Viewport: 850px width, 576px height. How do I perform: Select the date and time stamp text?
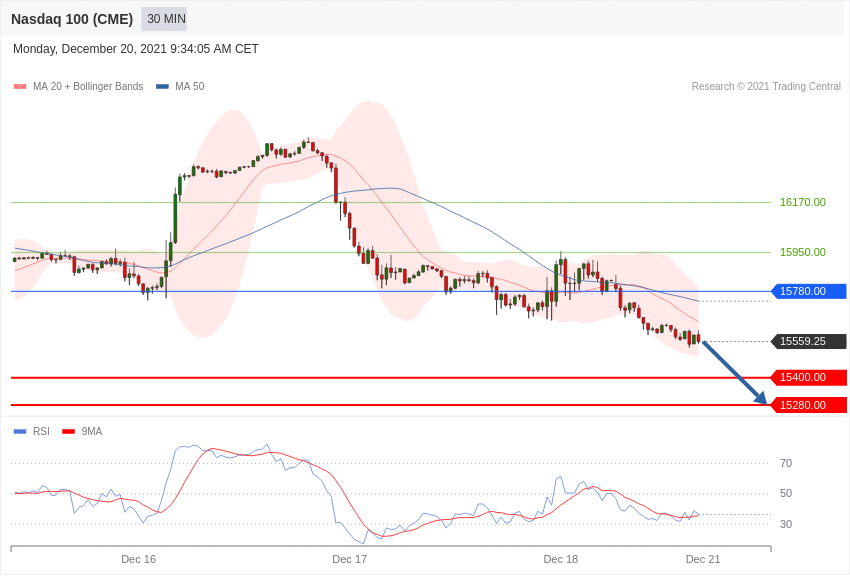136,49
